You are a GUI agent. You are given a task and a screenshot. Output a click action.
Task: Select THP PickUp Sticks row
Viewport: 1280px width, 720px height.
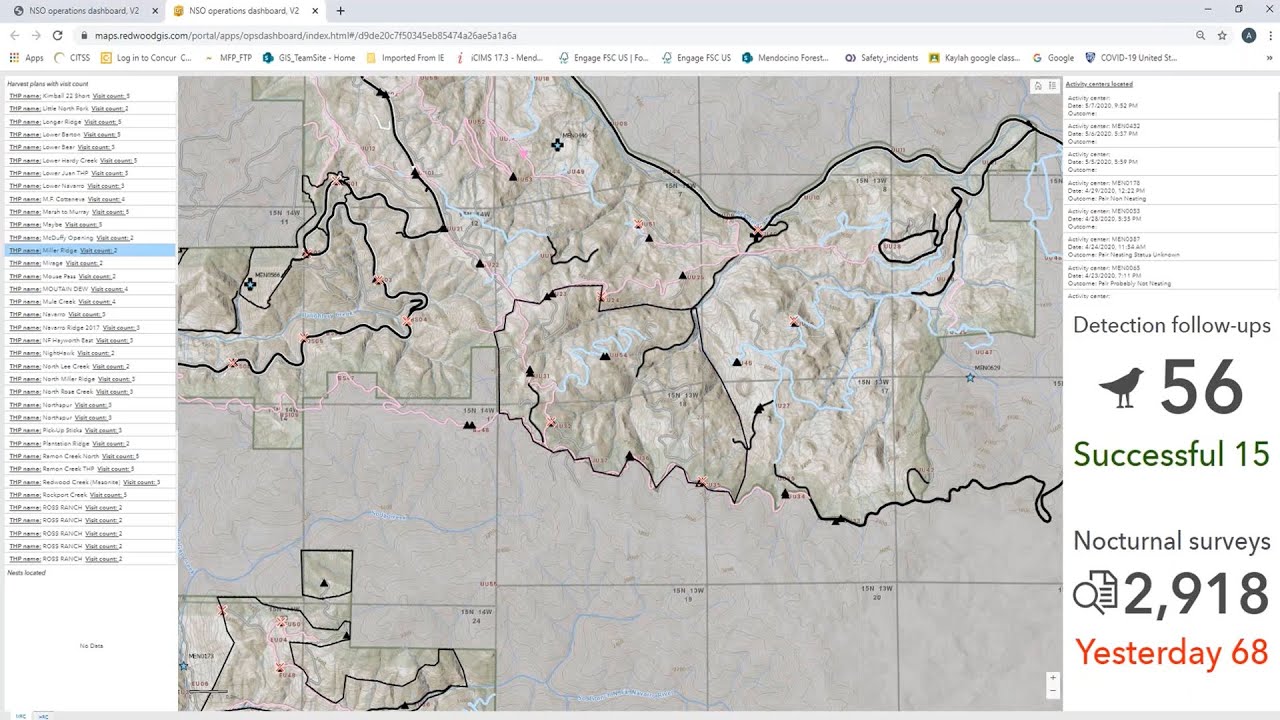pyautogui.click(x=89, y=430)
